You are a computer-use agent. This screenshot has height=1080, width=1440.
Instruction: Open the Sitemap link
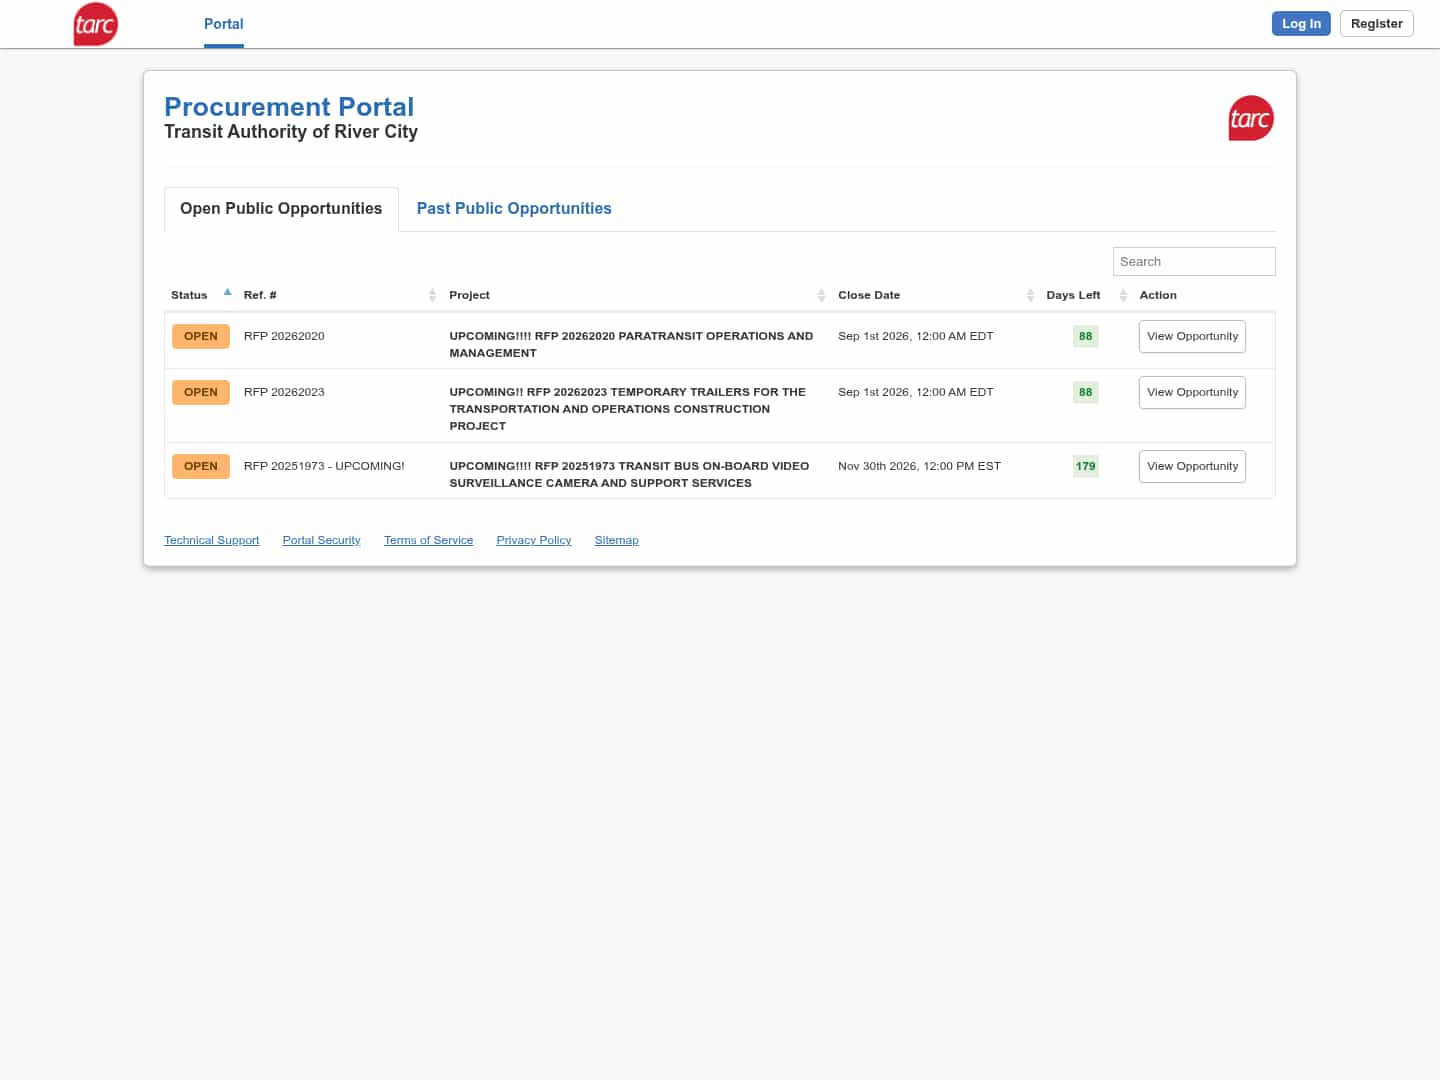(616, 540)
